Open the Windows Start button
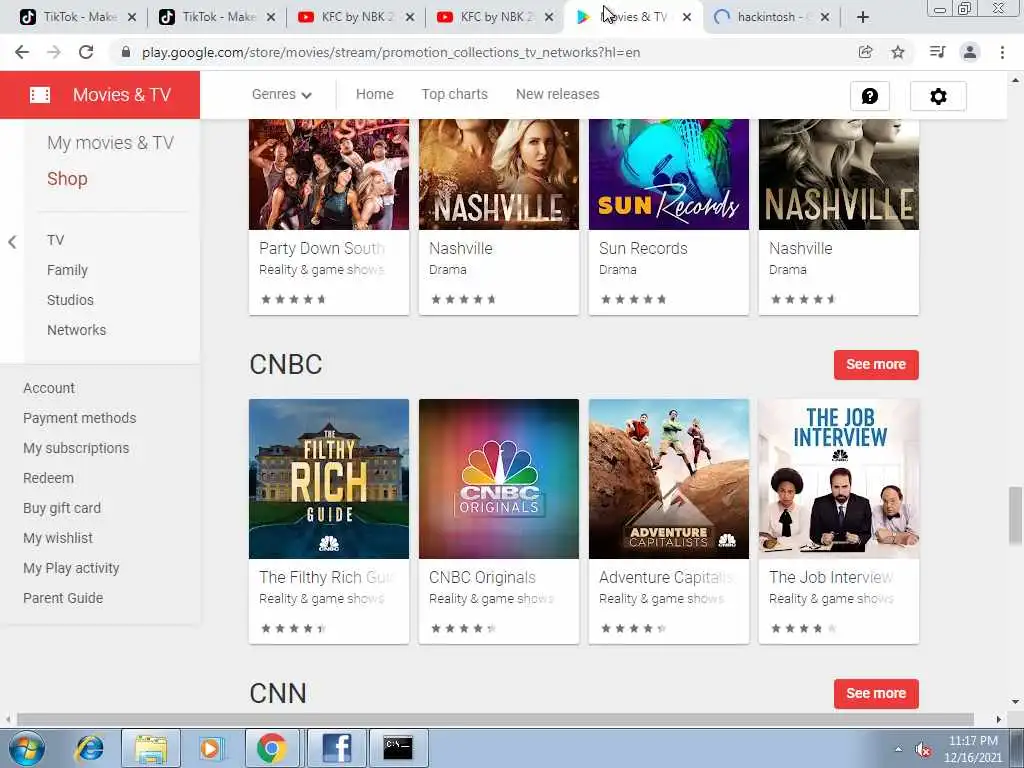Image resolution: width=1024 pixels, height=768 pixels. [x=27, y=748]
